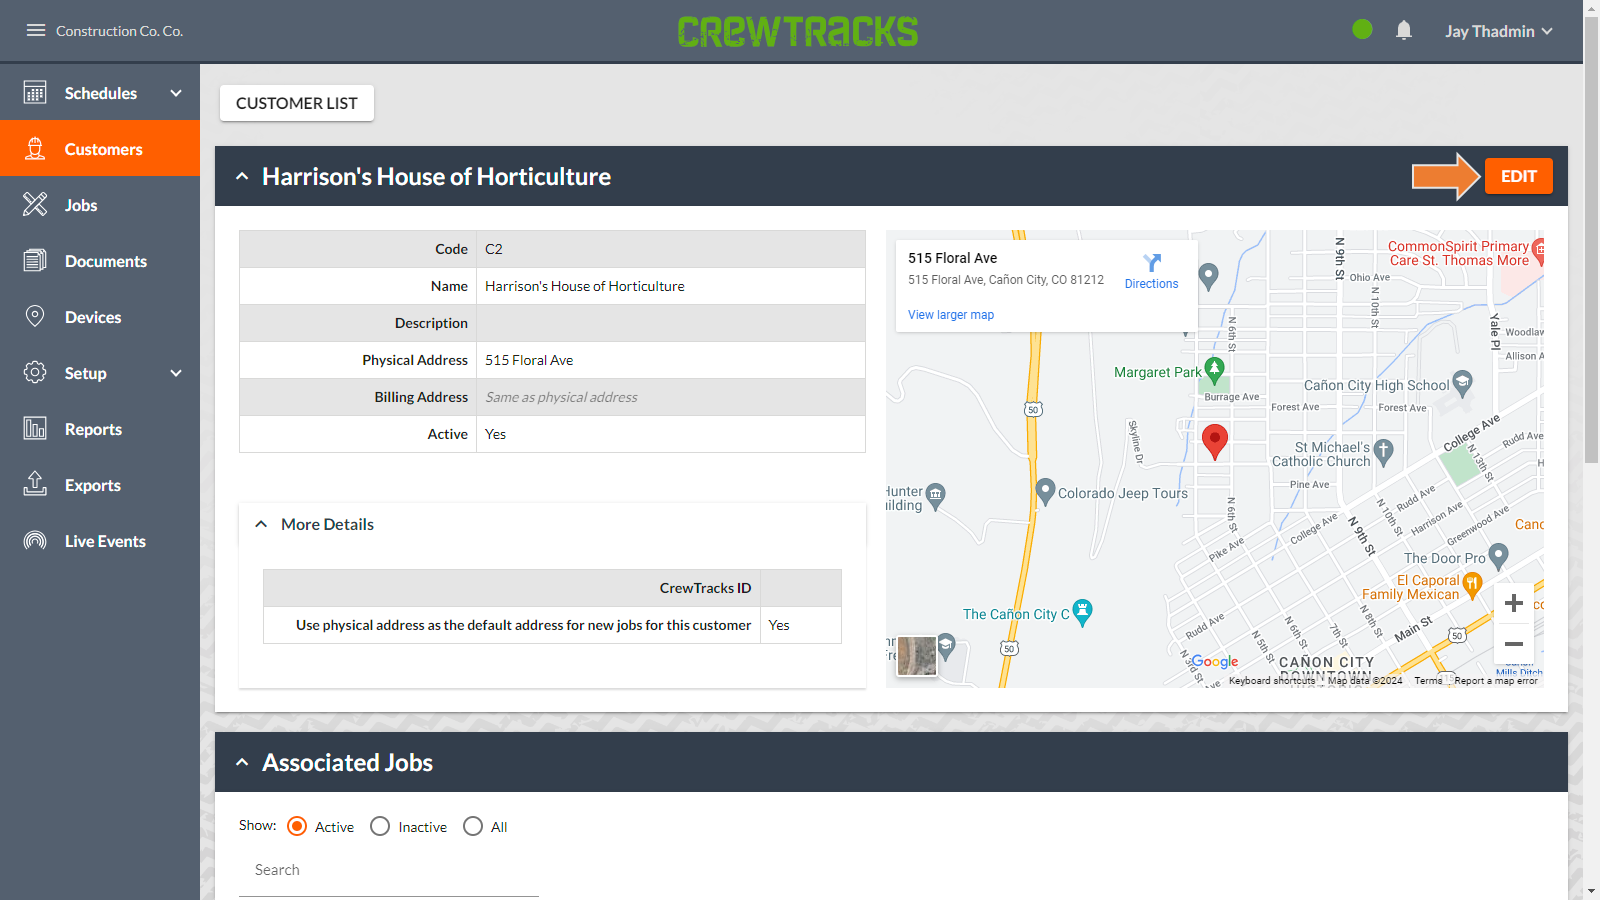Click the Live Events broadcast icon
The height and width of the screenshot is (900, 1600).
(x=35, y=541)
